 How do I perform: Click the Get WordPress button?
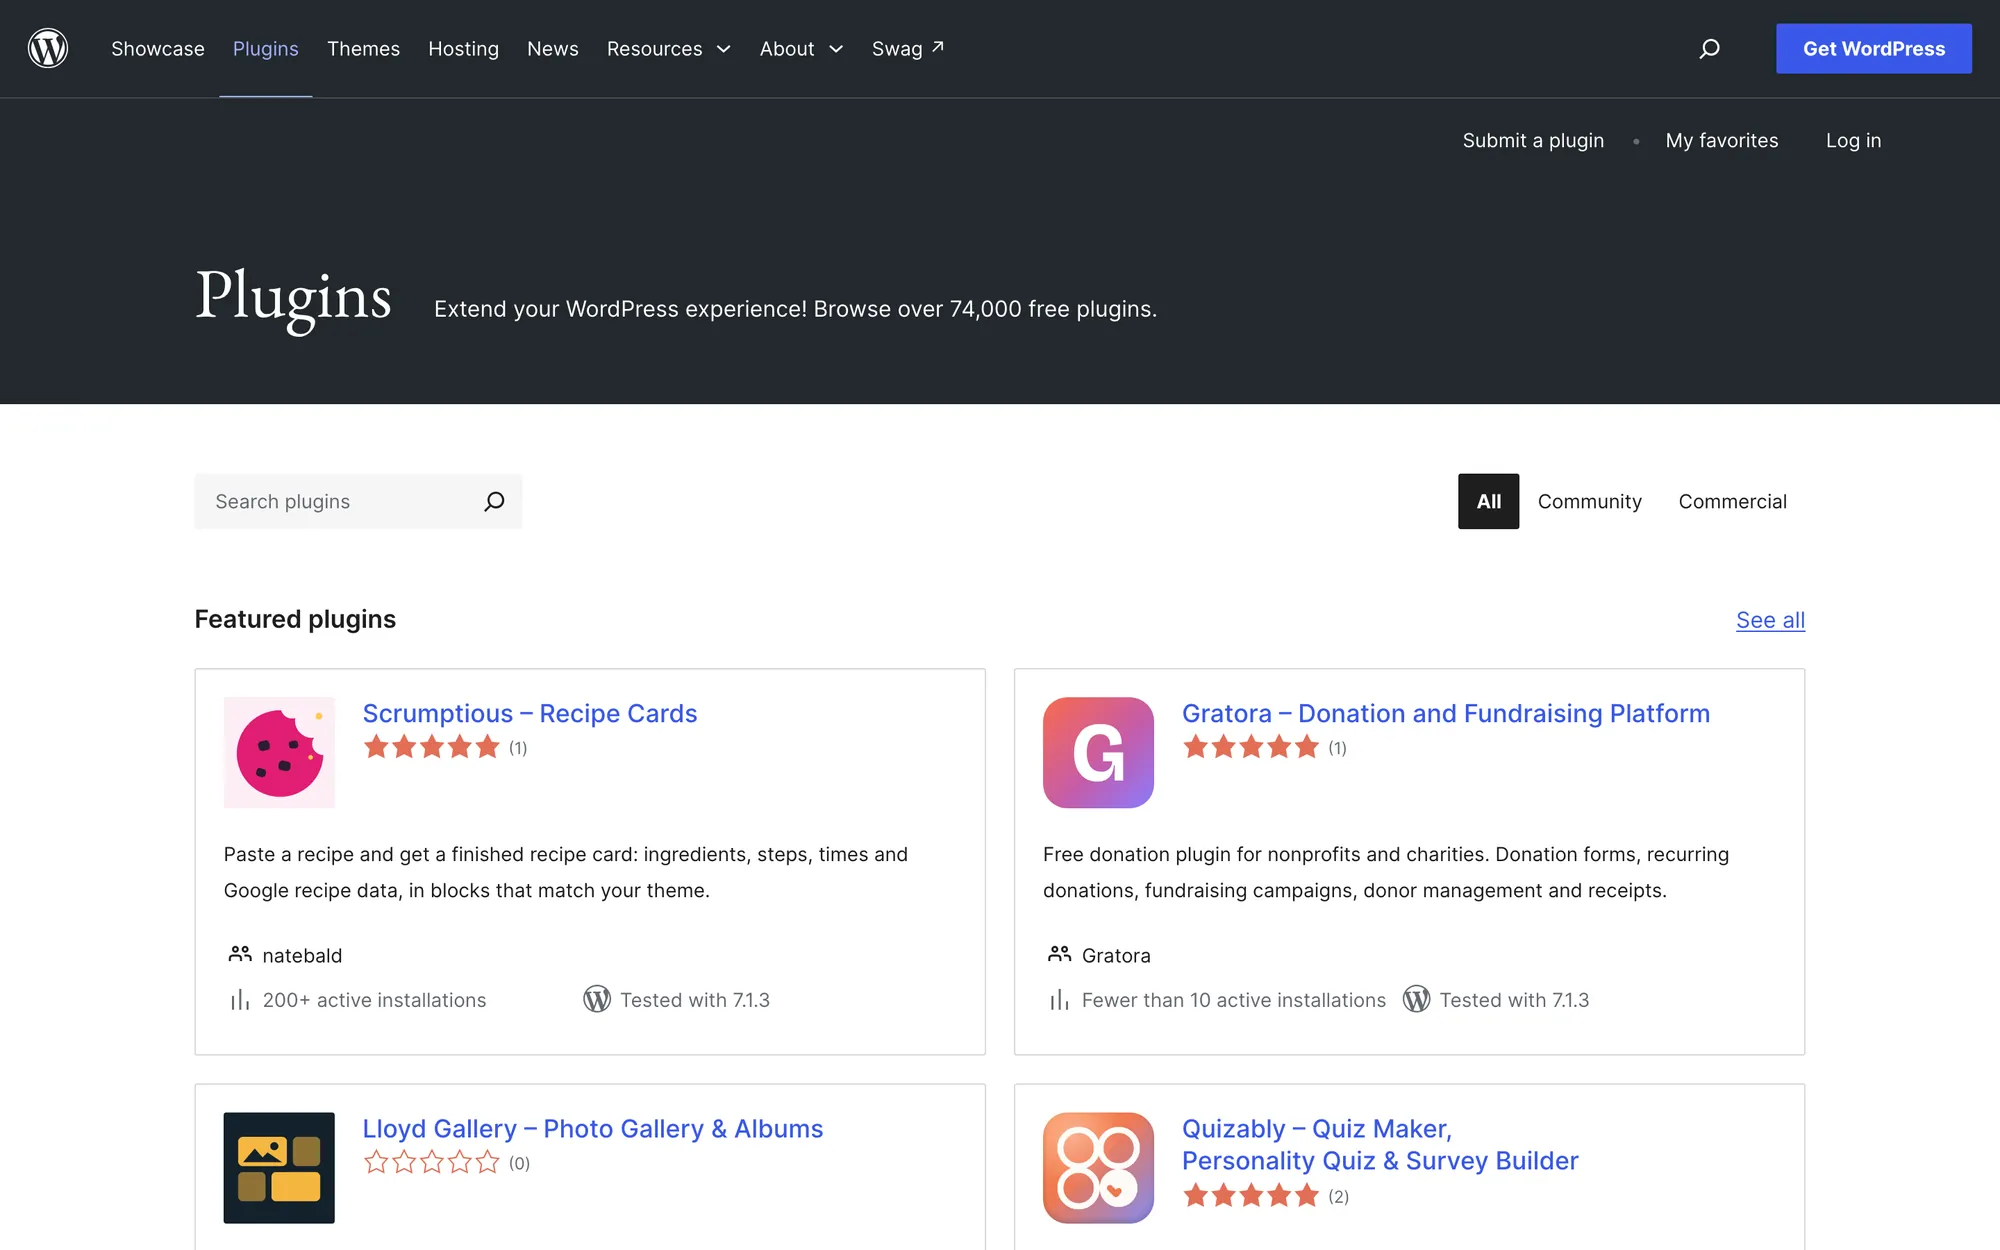point(1873,48)
